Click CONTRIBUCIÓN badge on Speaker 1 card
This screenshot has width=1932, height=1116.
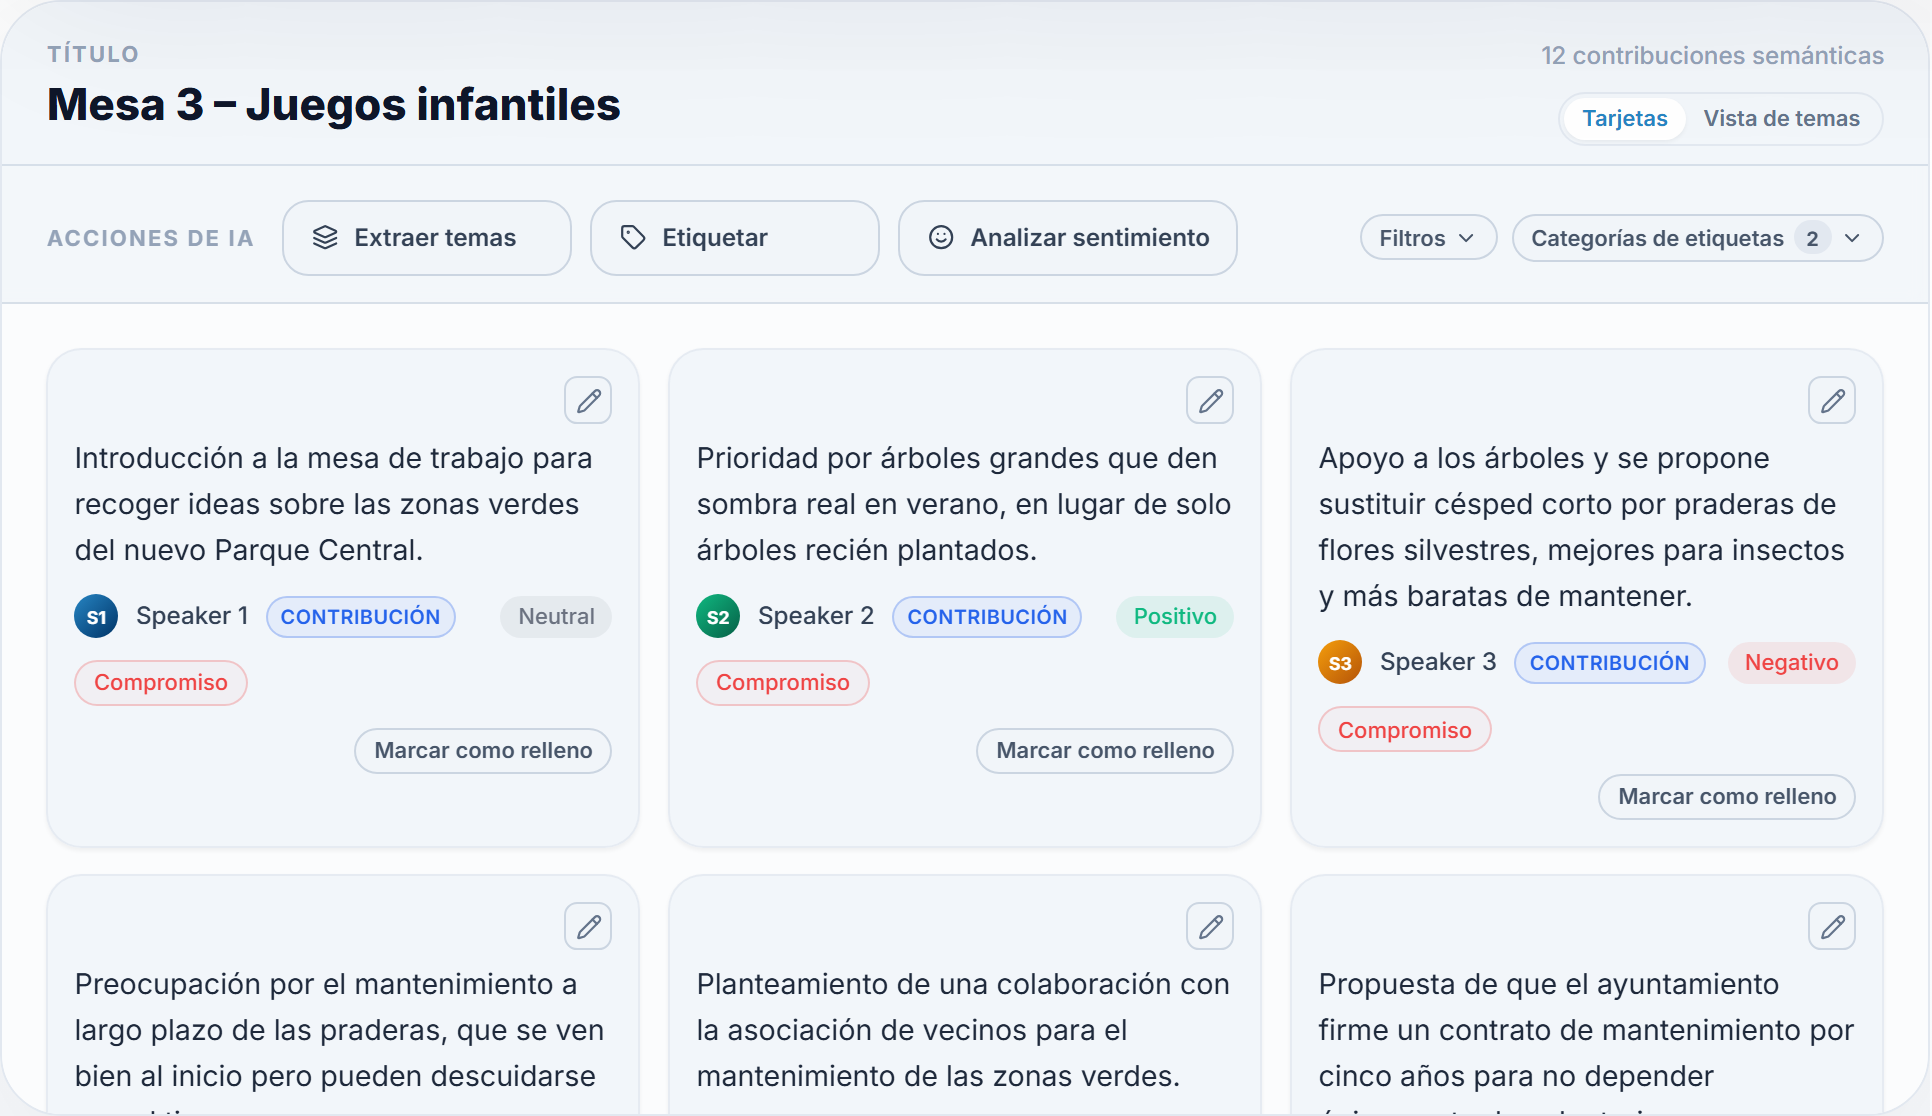(361, 617)
